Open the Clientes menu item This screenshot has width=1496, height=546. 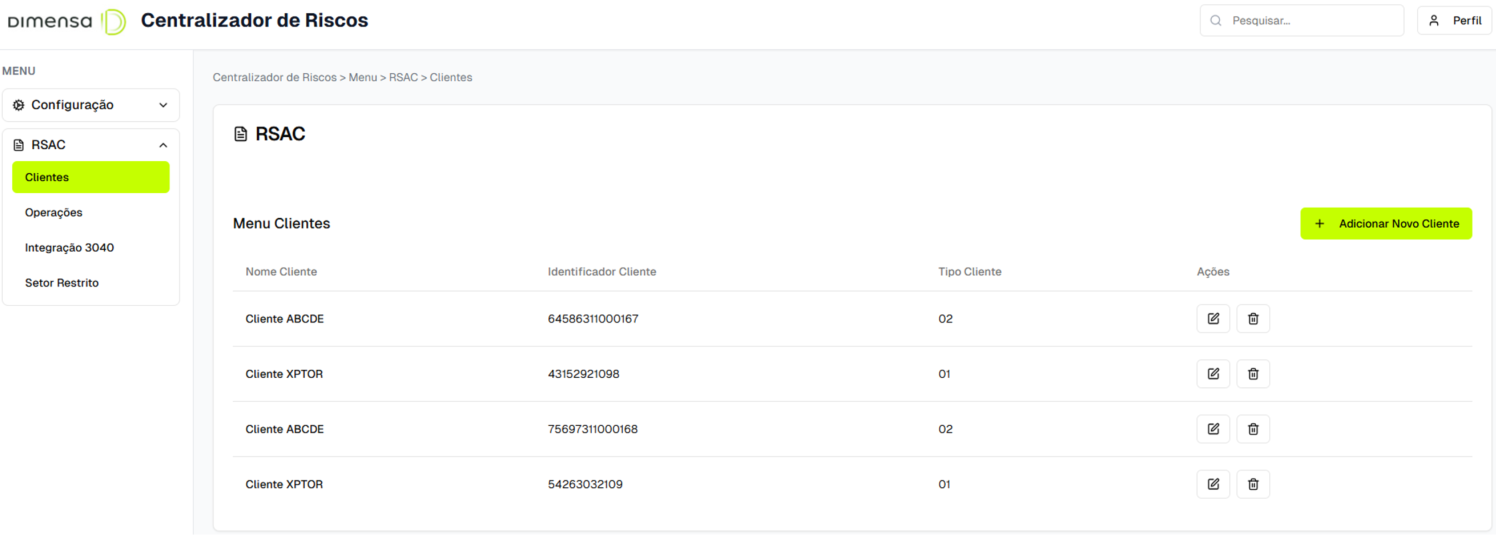pyautogui.click(x=90, y=177)
